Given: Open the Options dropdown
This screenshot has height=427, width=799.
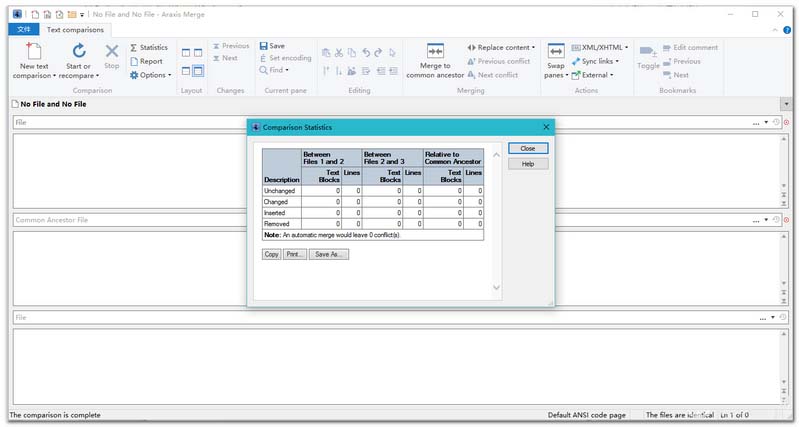Looking at the screenshot, I should pos(150,75).
